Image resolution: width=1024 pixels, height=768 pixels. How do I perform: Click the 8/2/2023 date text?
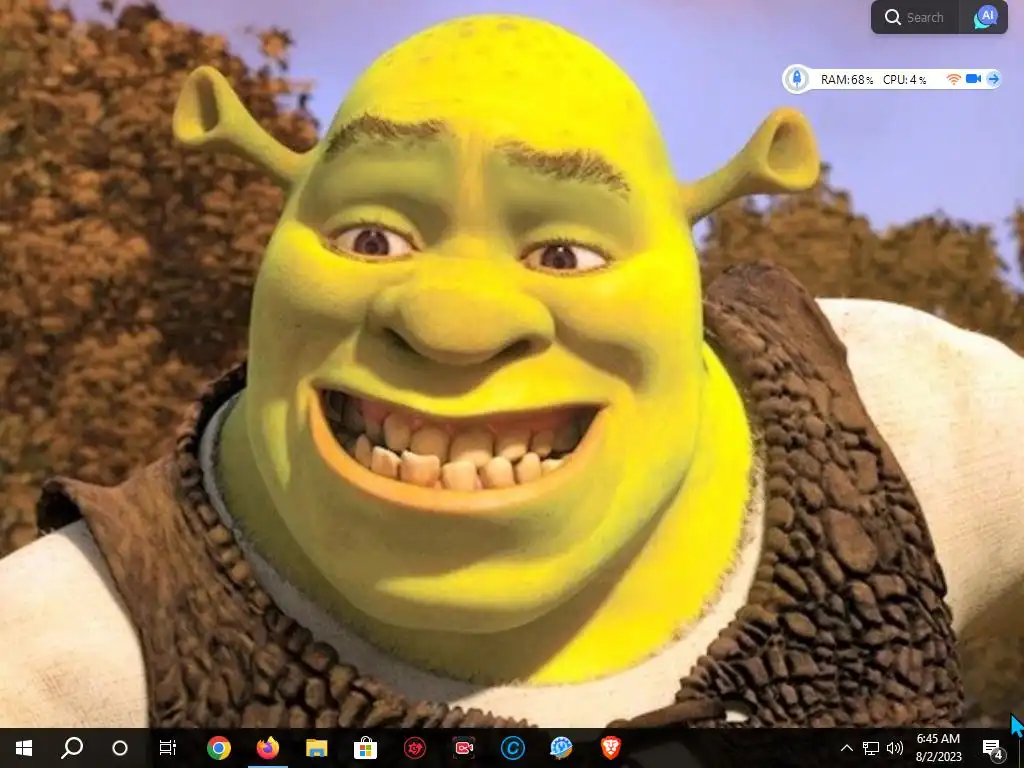tap(938, 757)
